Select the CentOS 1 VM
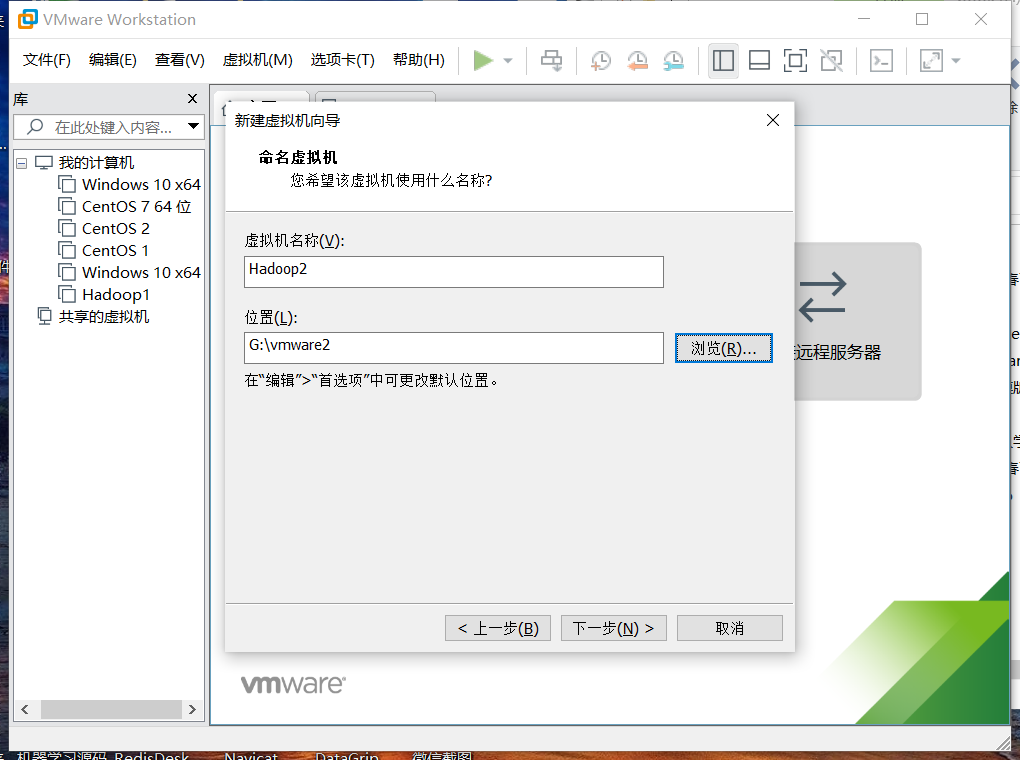This screenshot has height=760, width=1020. [116, 251]
